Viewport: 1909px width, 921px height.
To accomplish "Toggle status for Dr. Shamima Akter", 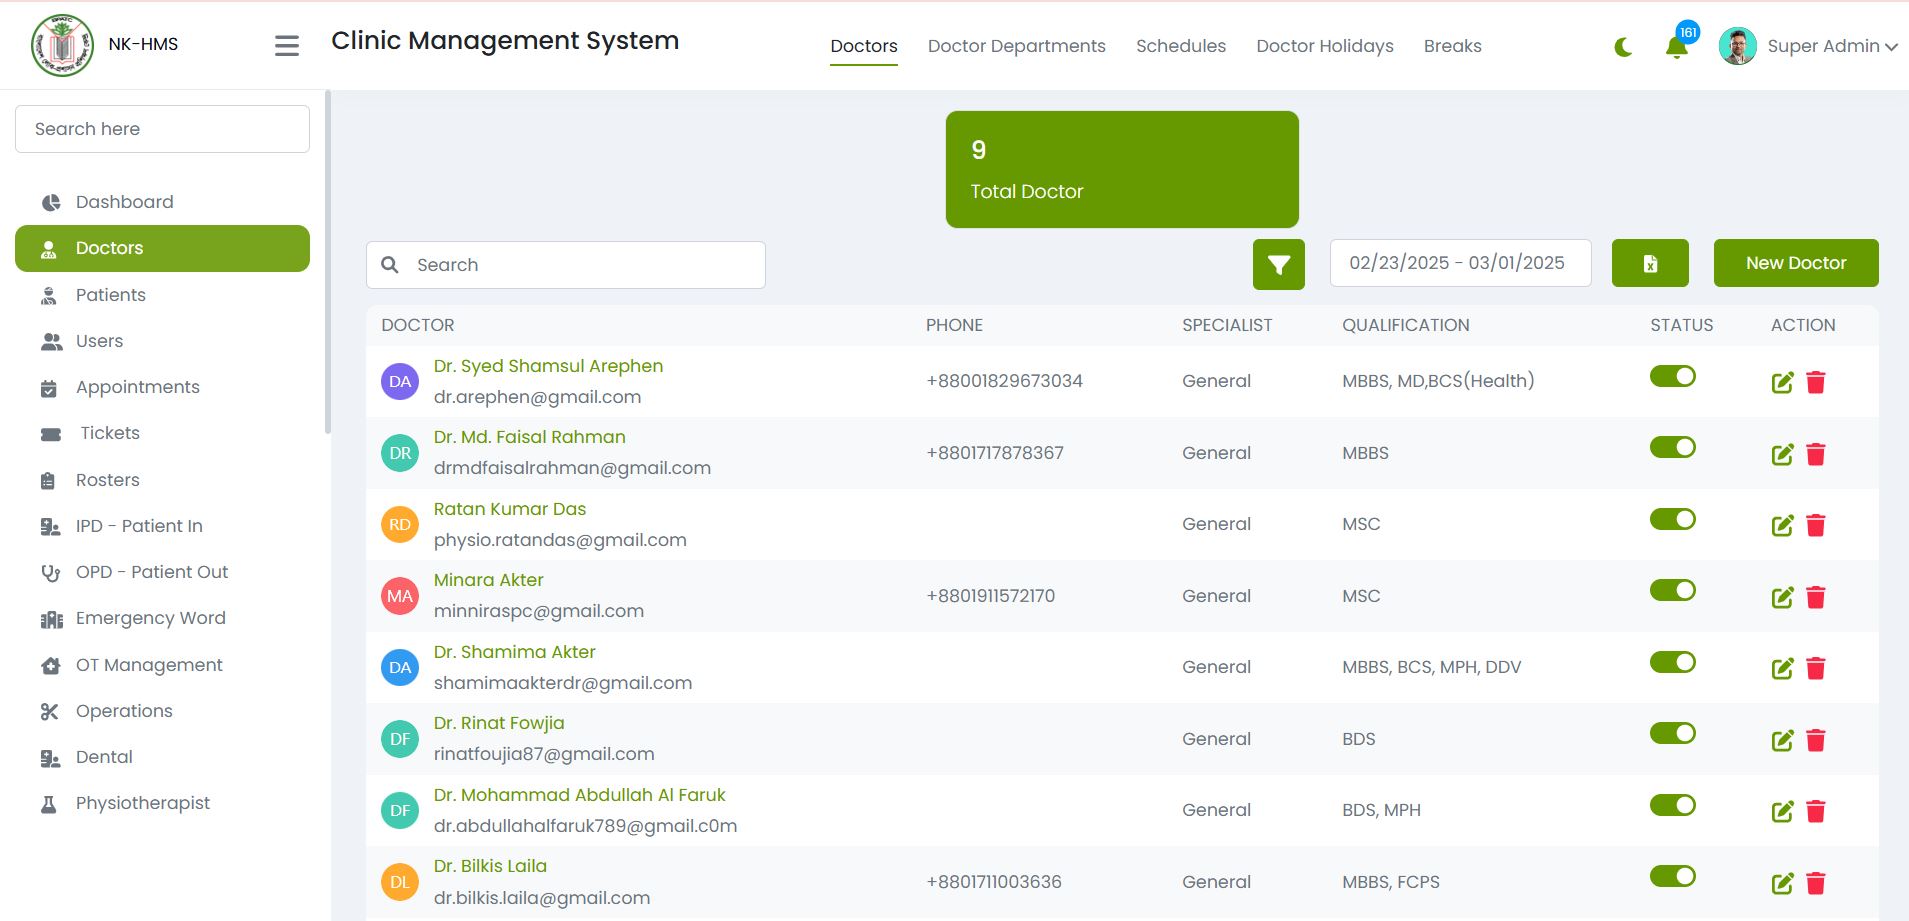I will click(x=1673, y=662).
